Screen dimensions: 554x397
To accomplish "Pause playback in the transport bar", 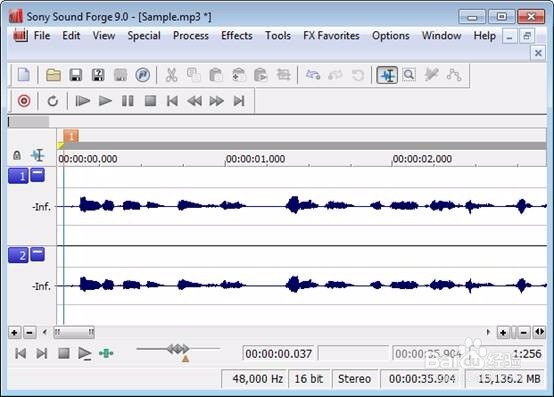I will tap(128, 101).
